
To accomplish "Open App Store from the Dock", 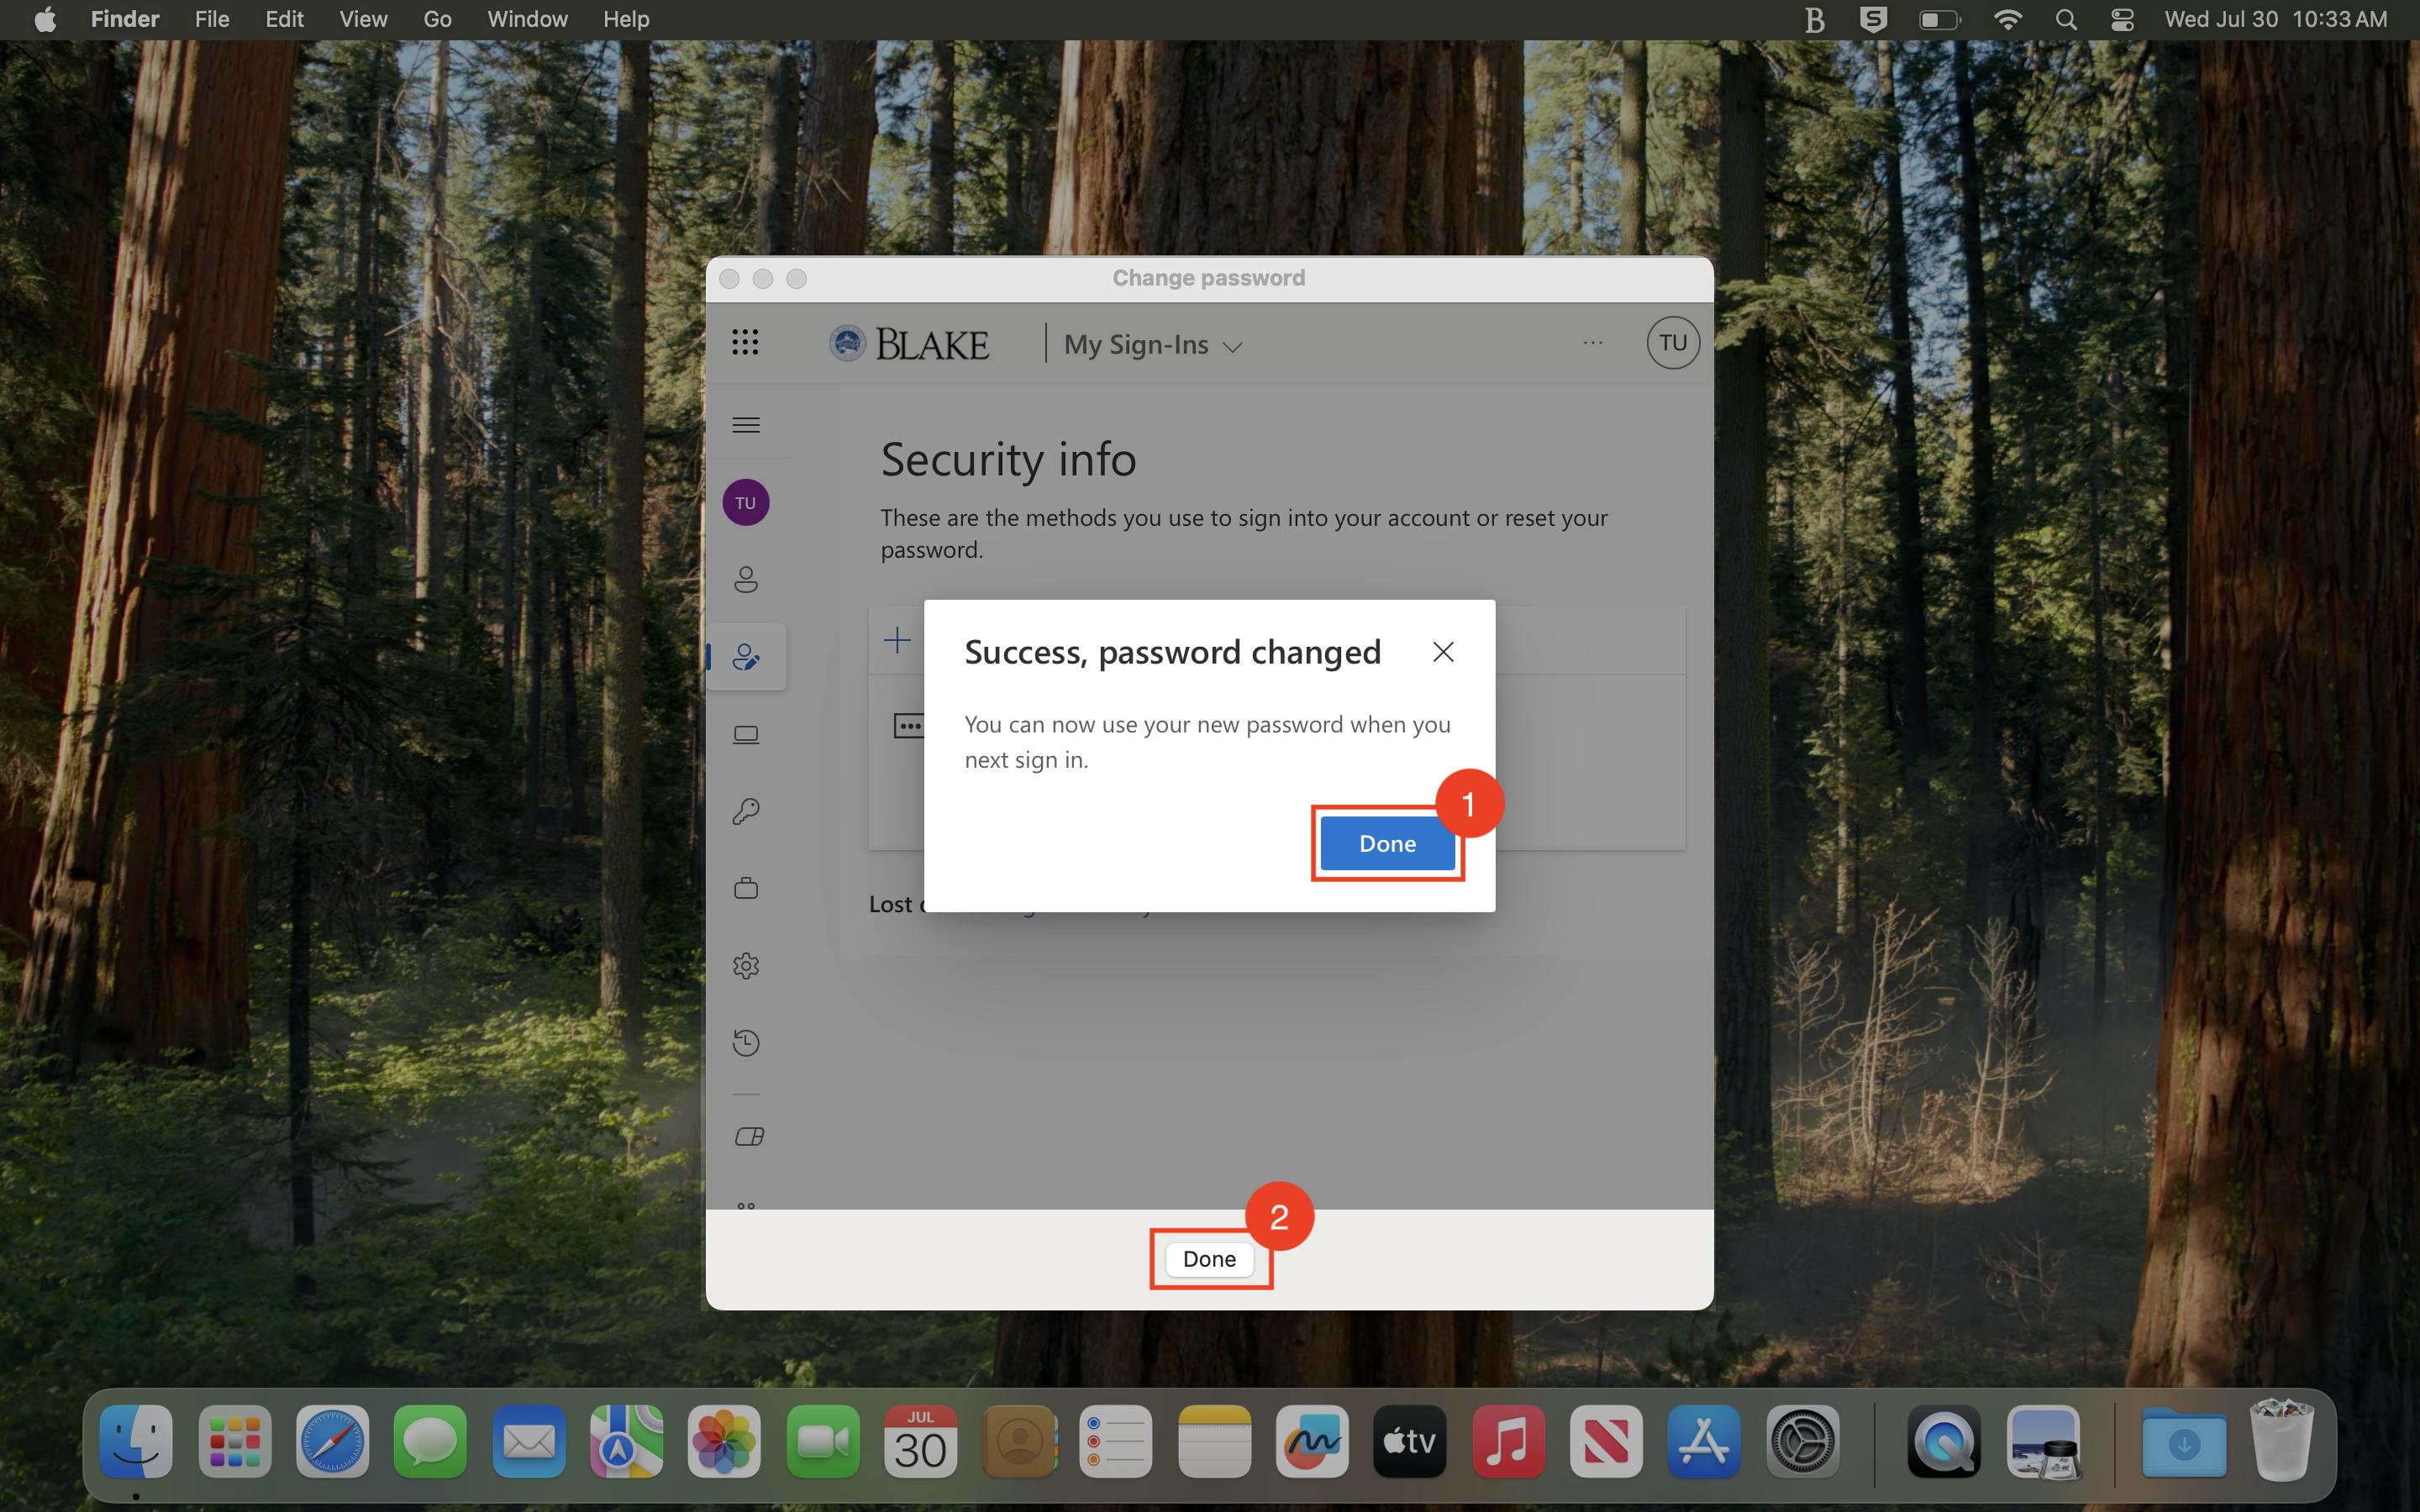I will tap(1704, 1441).
